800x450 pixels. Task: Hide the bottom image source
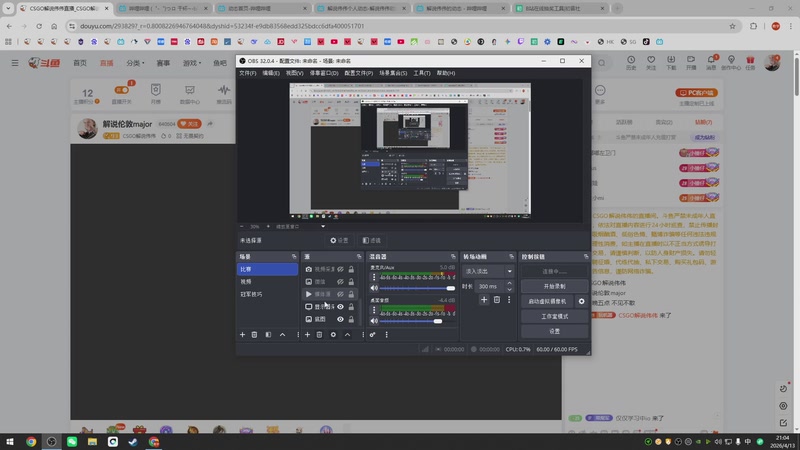click(340, 319)
